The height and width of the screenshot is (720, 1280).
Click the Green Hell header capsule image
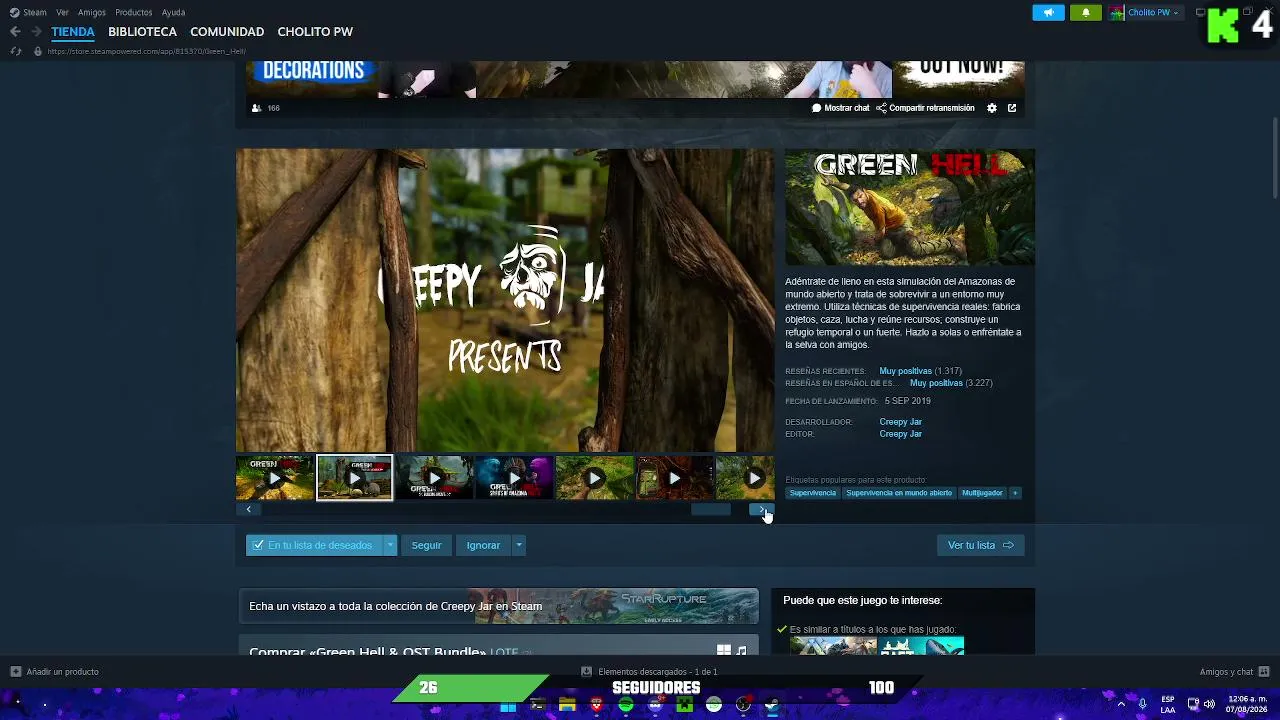click(x=910, y=208)
